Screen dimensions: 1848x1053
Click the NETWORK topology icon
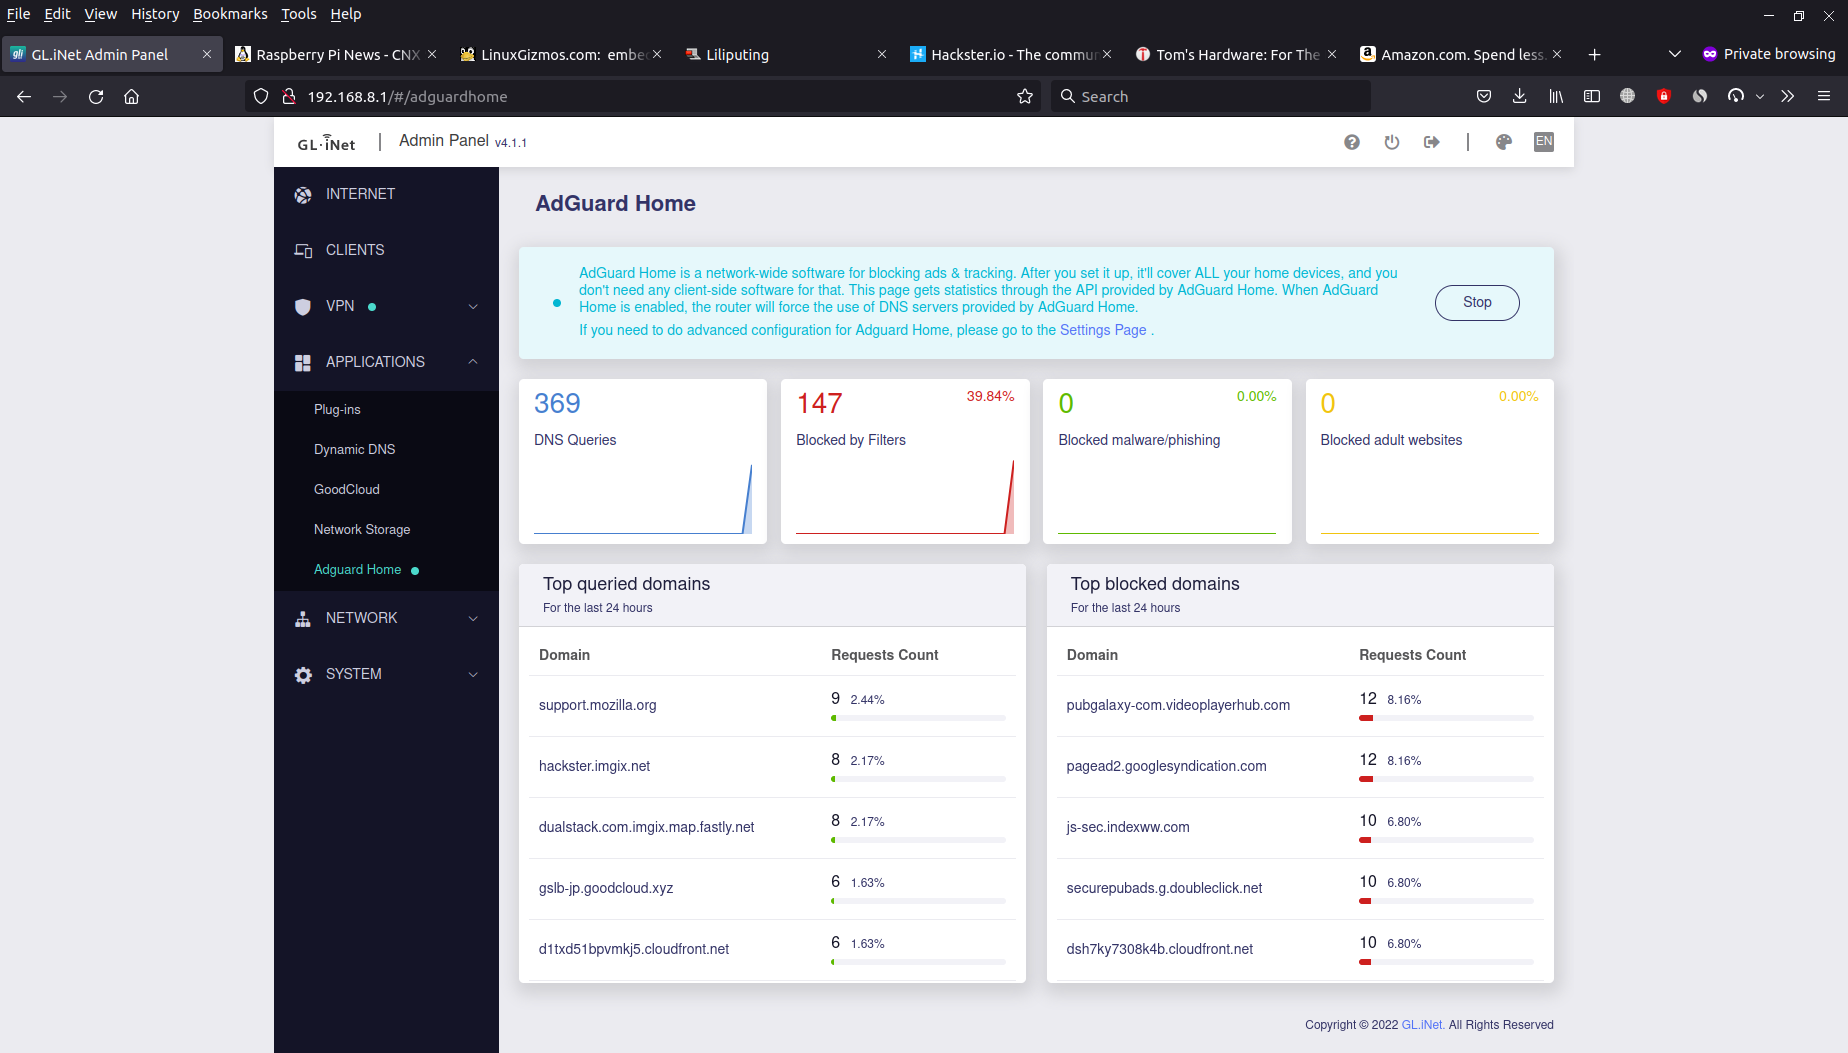(x=303, y=619)
